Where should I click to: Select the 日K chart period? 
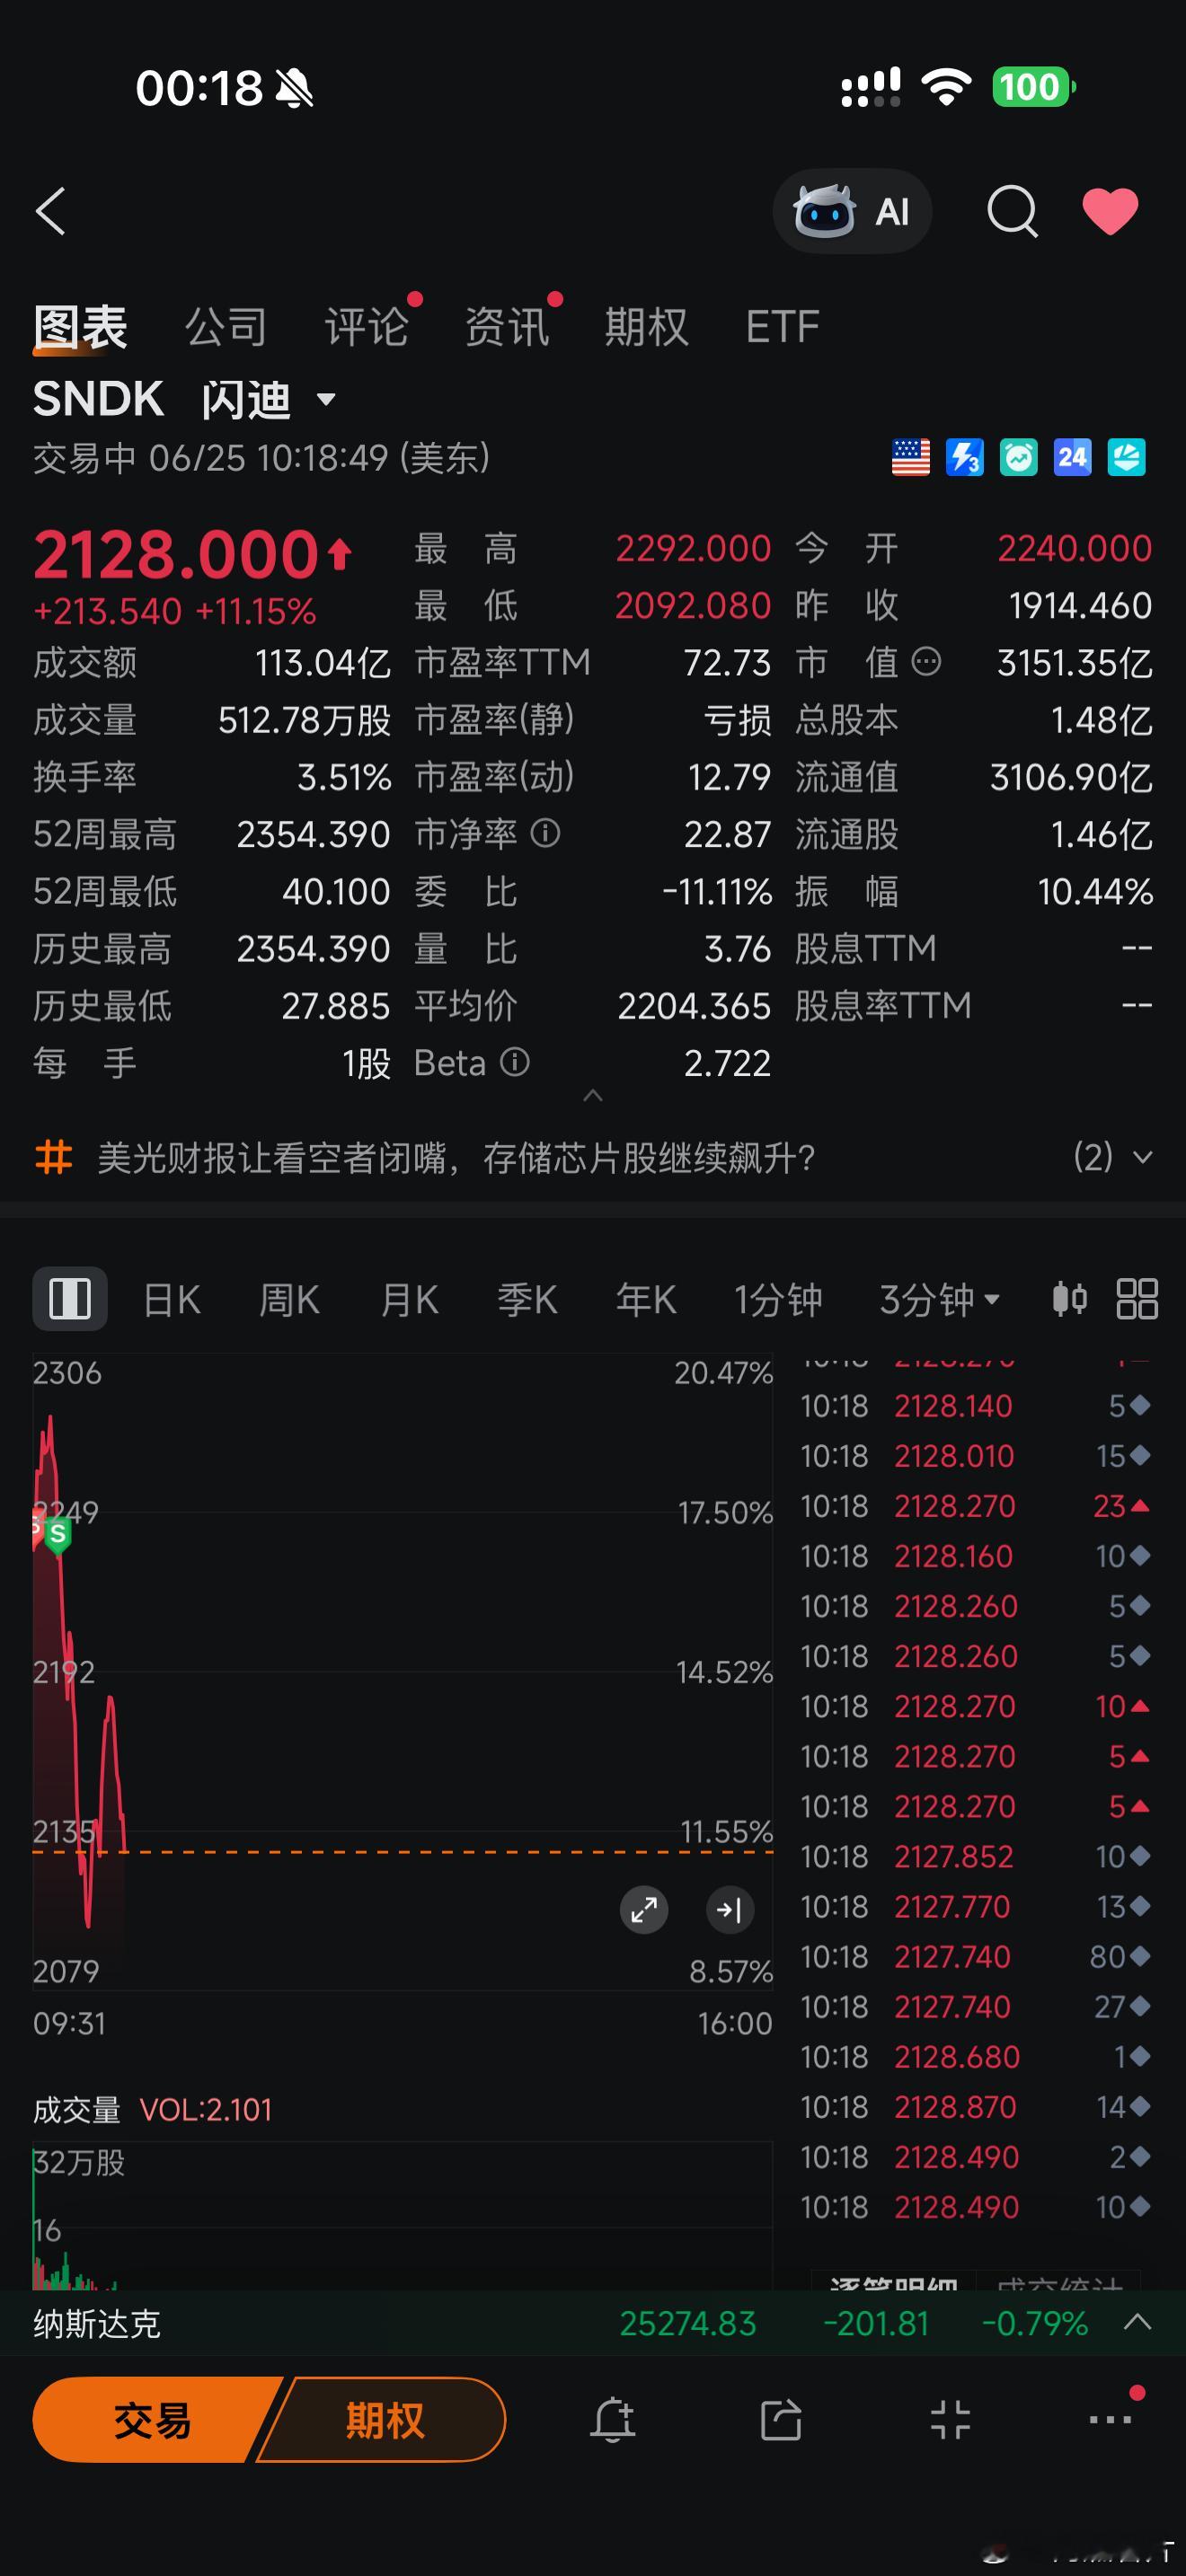(x=172, y=1300)
